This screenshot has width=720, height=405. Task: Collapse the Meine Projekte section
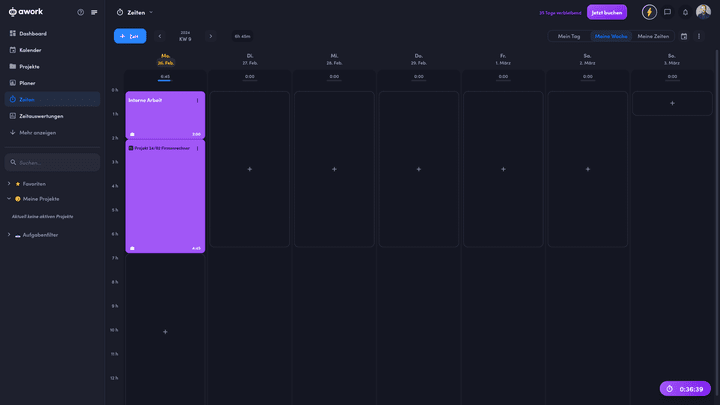pos(9,199)
